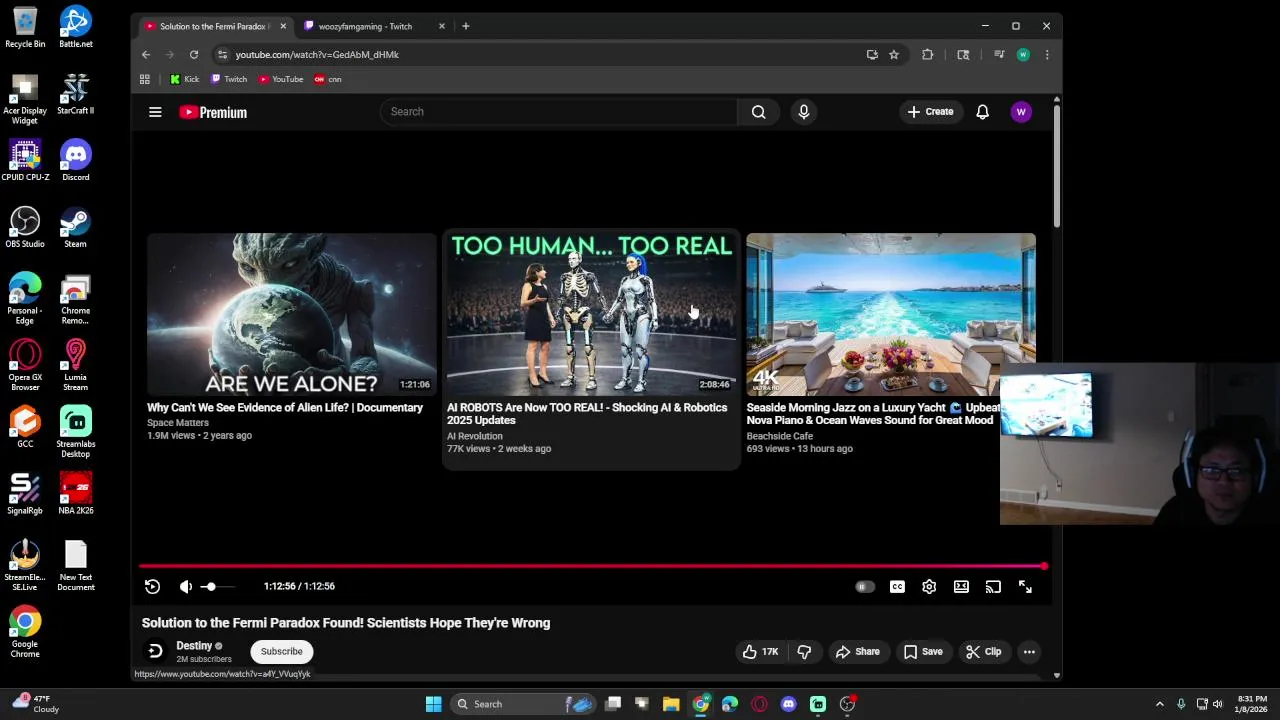Screen dimensions: 1280x720
Task: Toggle closed captions (CC) in player
Action: point(897,587)
